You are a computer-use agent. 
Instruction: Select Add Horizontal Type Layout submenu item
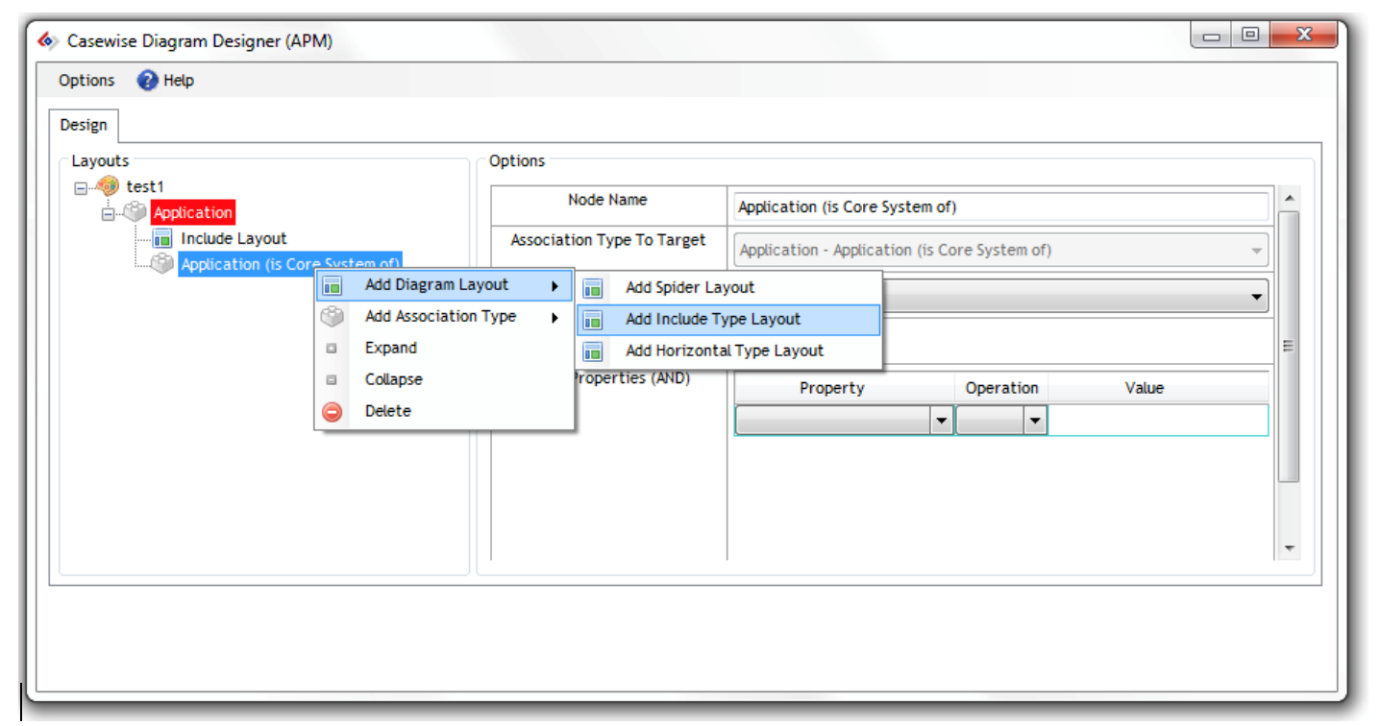pos(729,351)
